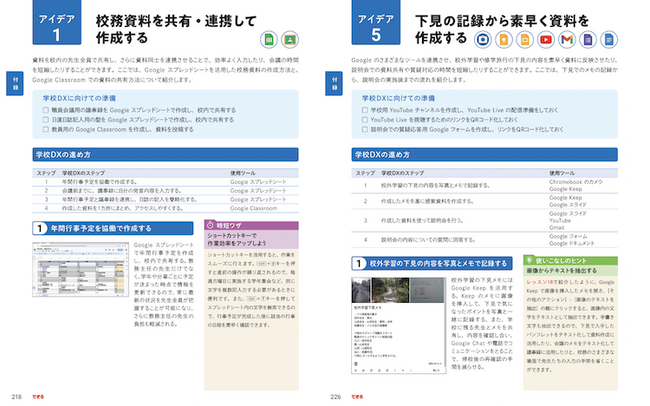Click the Chromebook camera icon in Idea 5 heading
650x406 pixels.
(x=483, y=39)
